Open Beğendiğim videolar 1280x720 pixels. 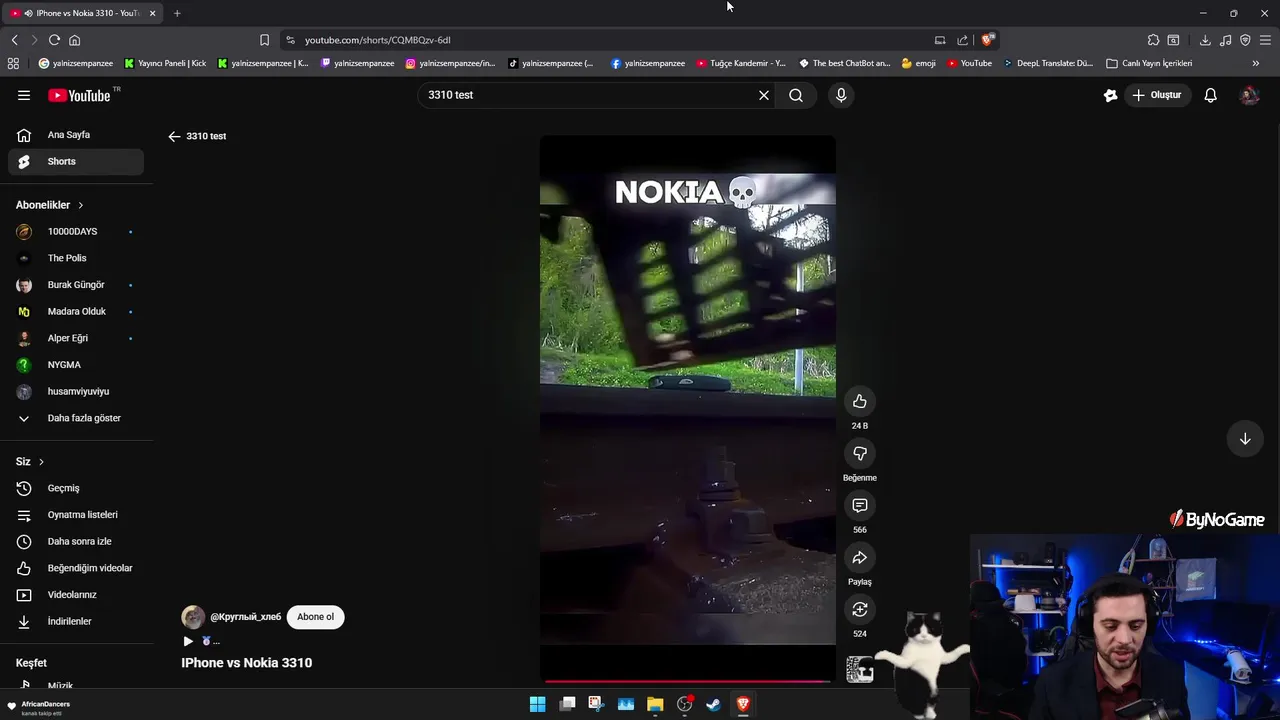point(75,568)
